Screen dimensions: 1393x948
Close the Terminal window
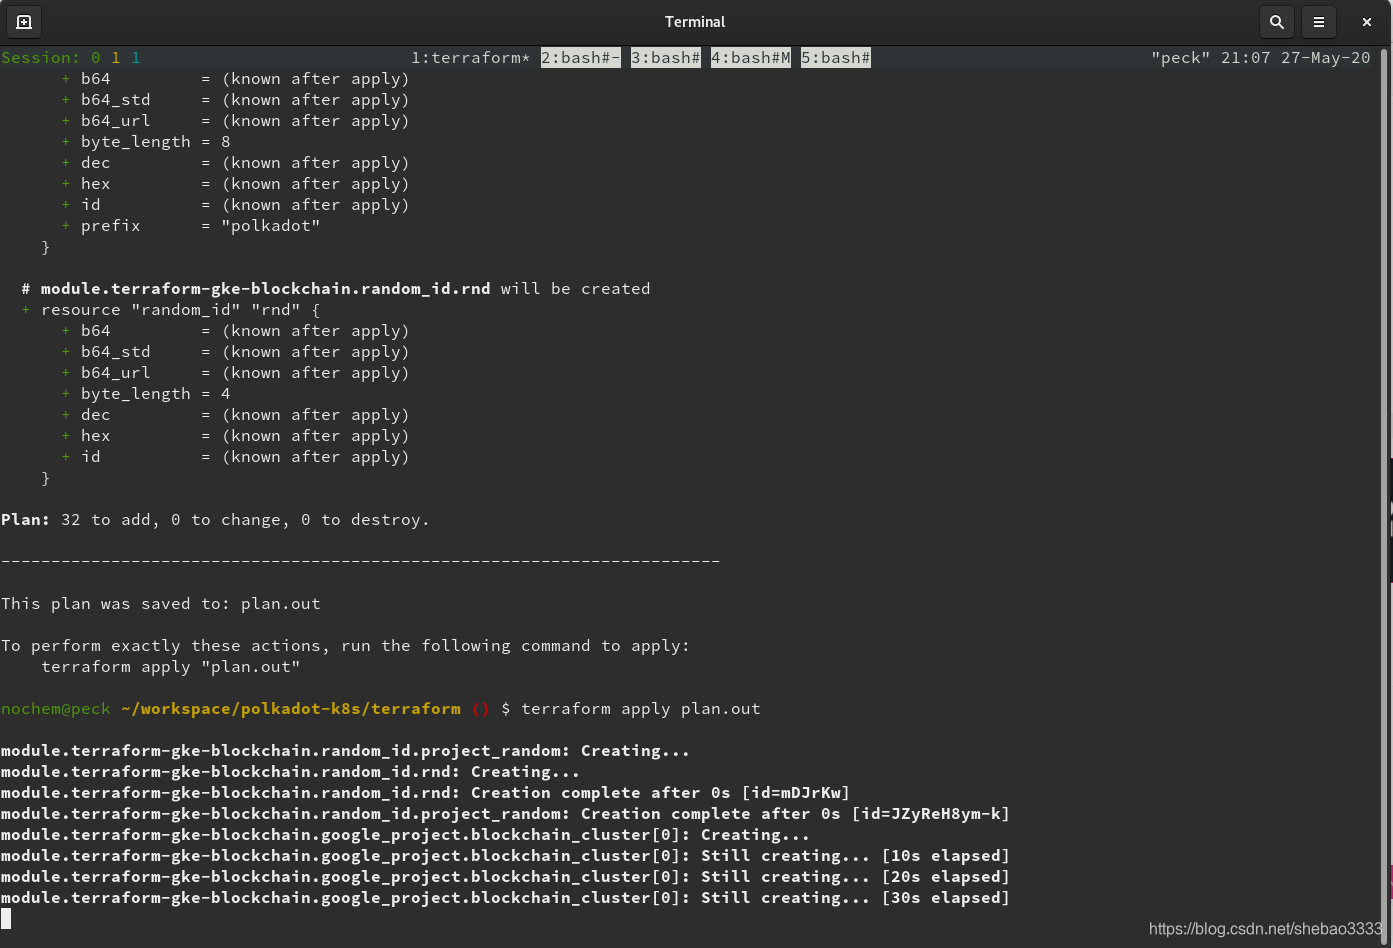[x=1367, y=21]
